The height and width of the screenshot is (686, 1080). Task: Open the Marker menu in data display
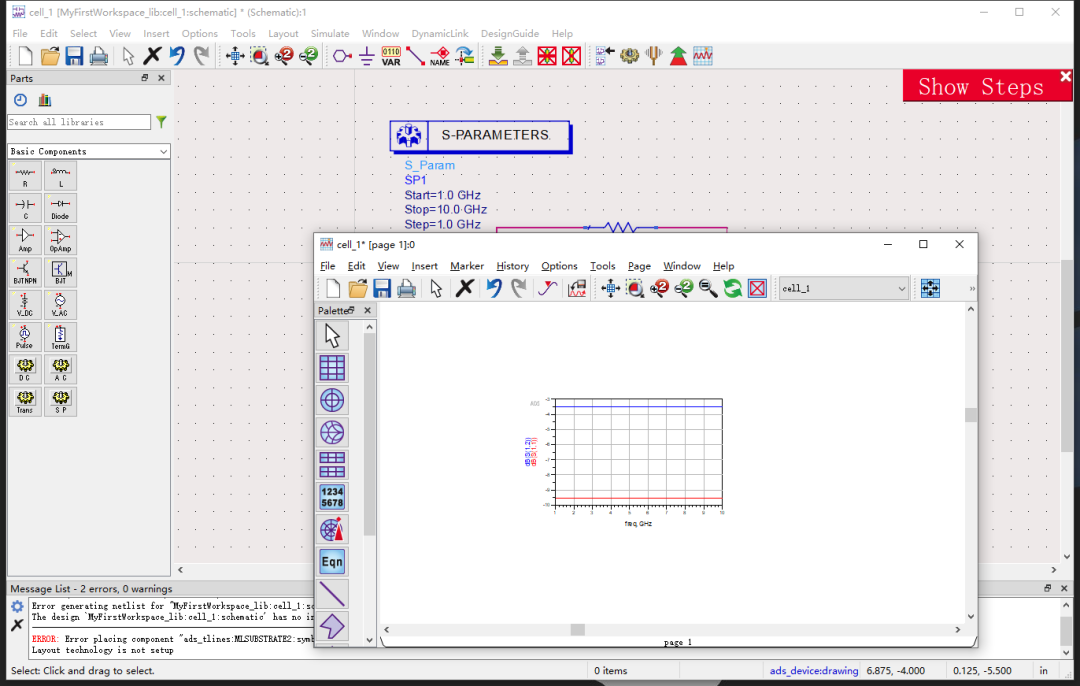click(467, 266)
